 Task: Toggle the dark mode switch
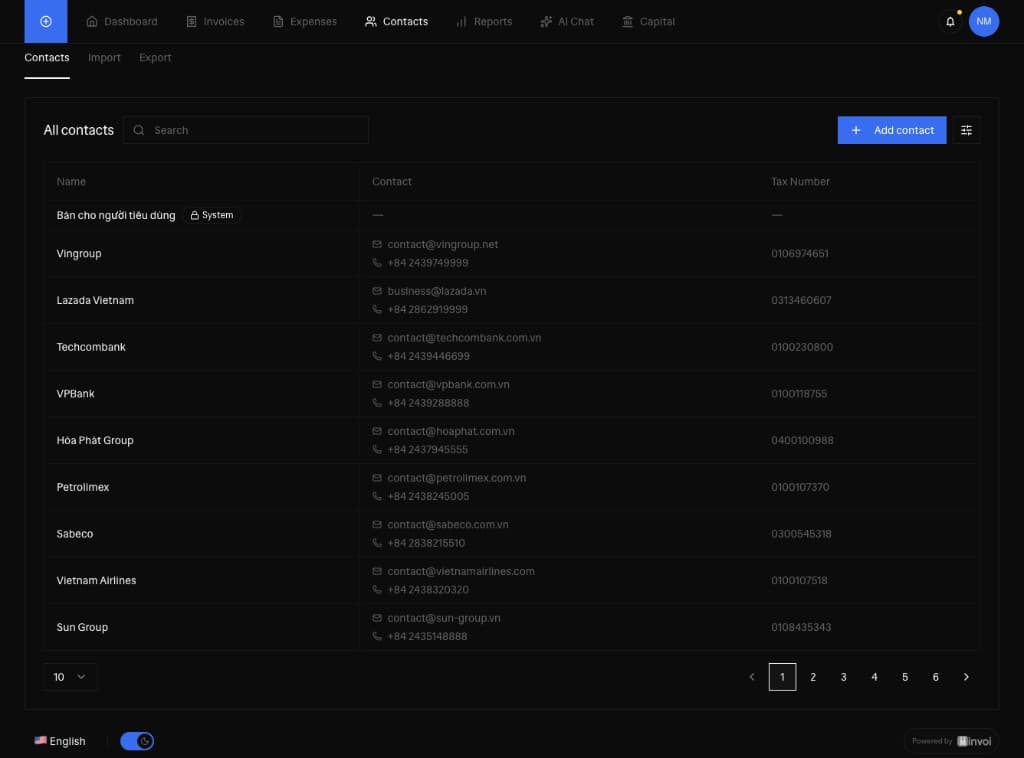tap(137, 741)
